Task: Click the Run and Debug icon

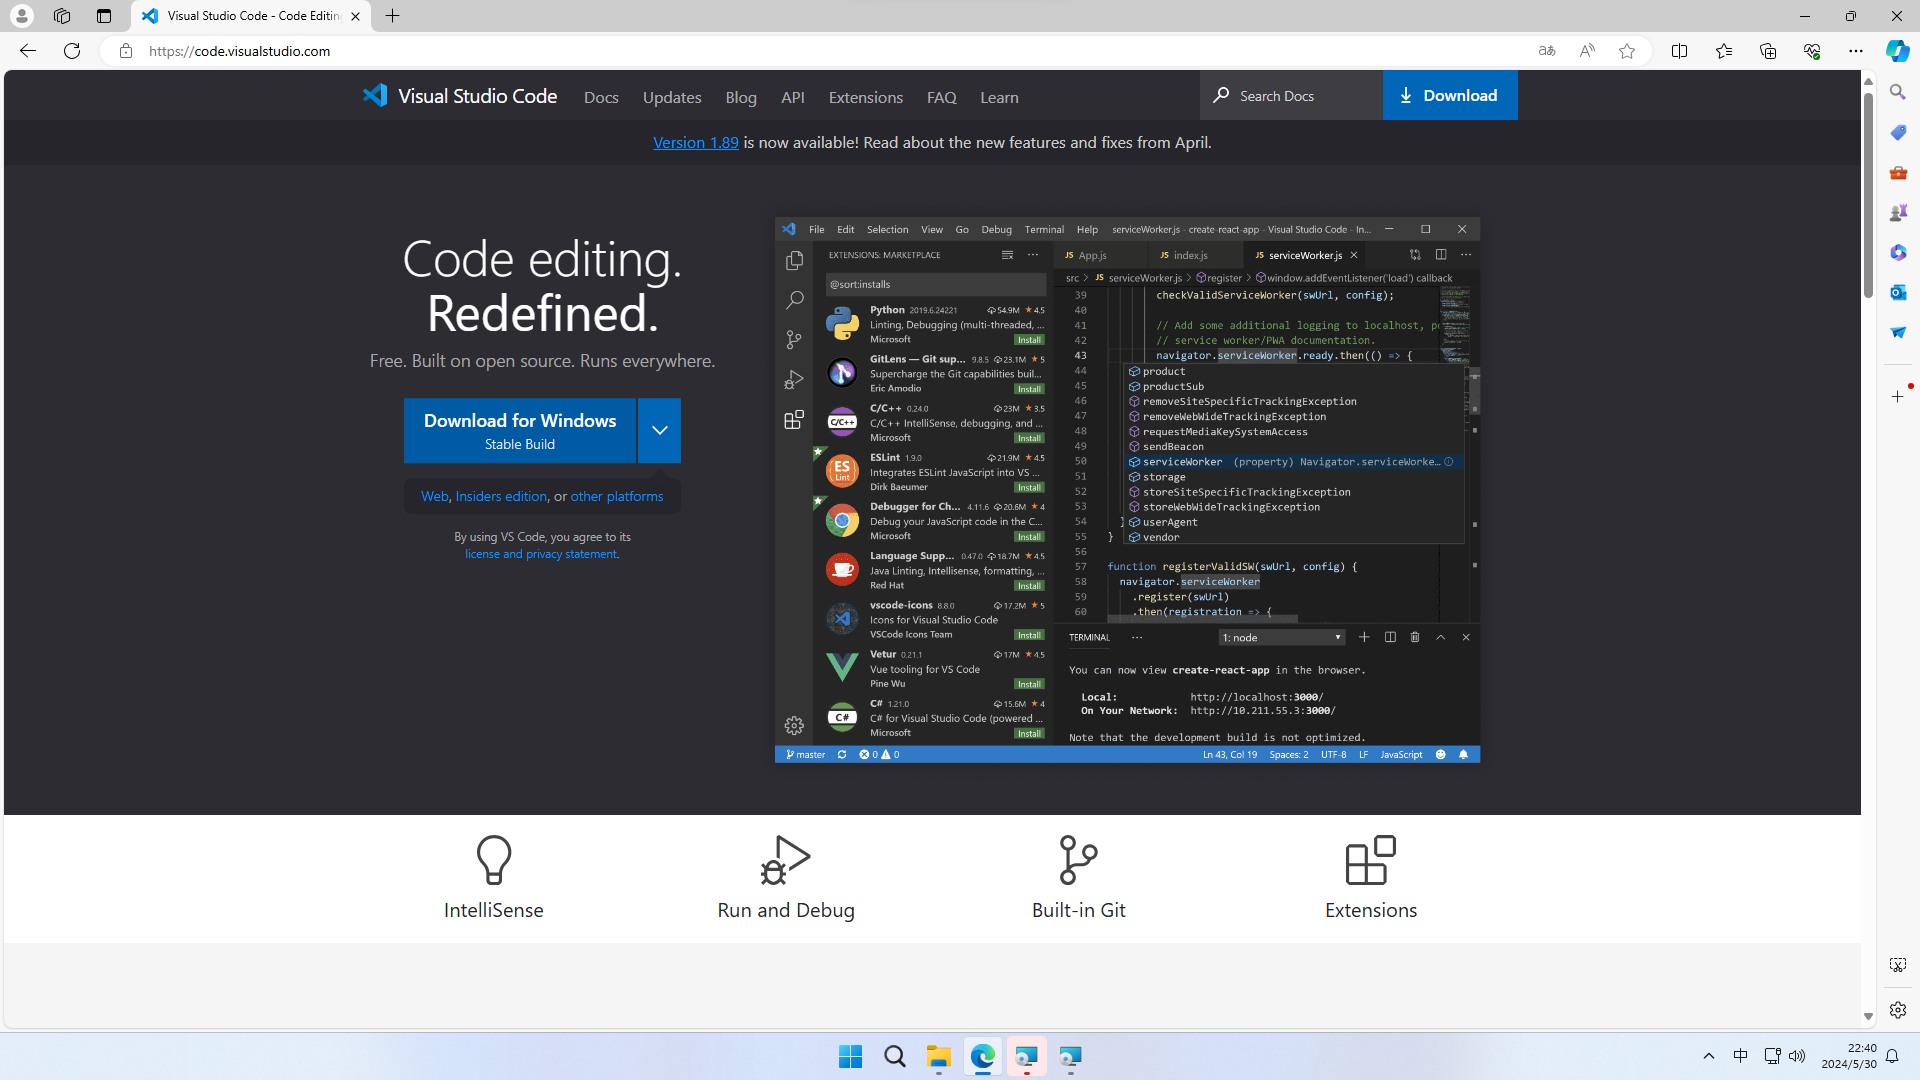Action: point(785,860)
